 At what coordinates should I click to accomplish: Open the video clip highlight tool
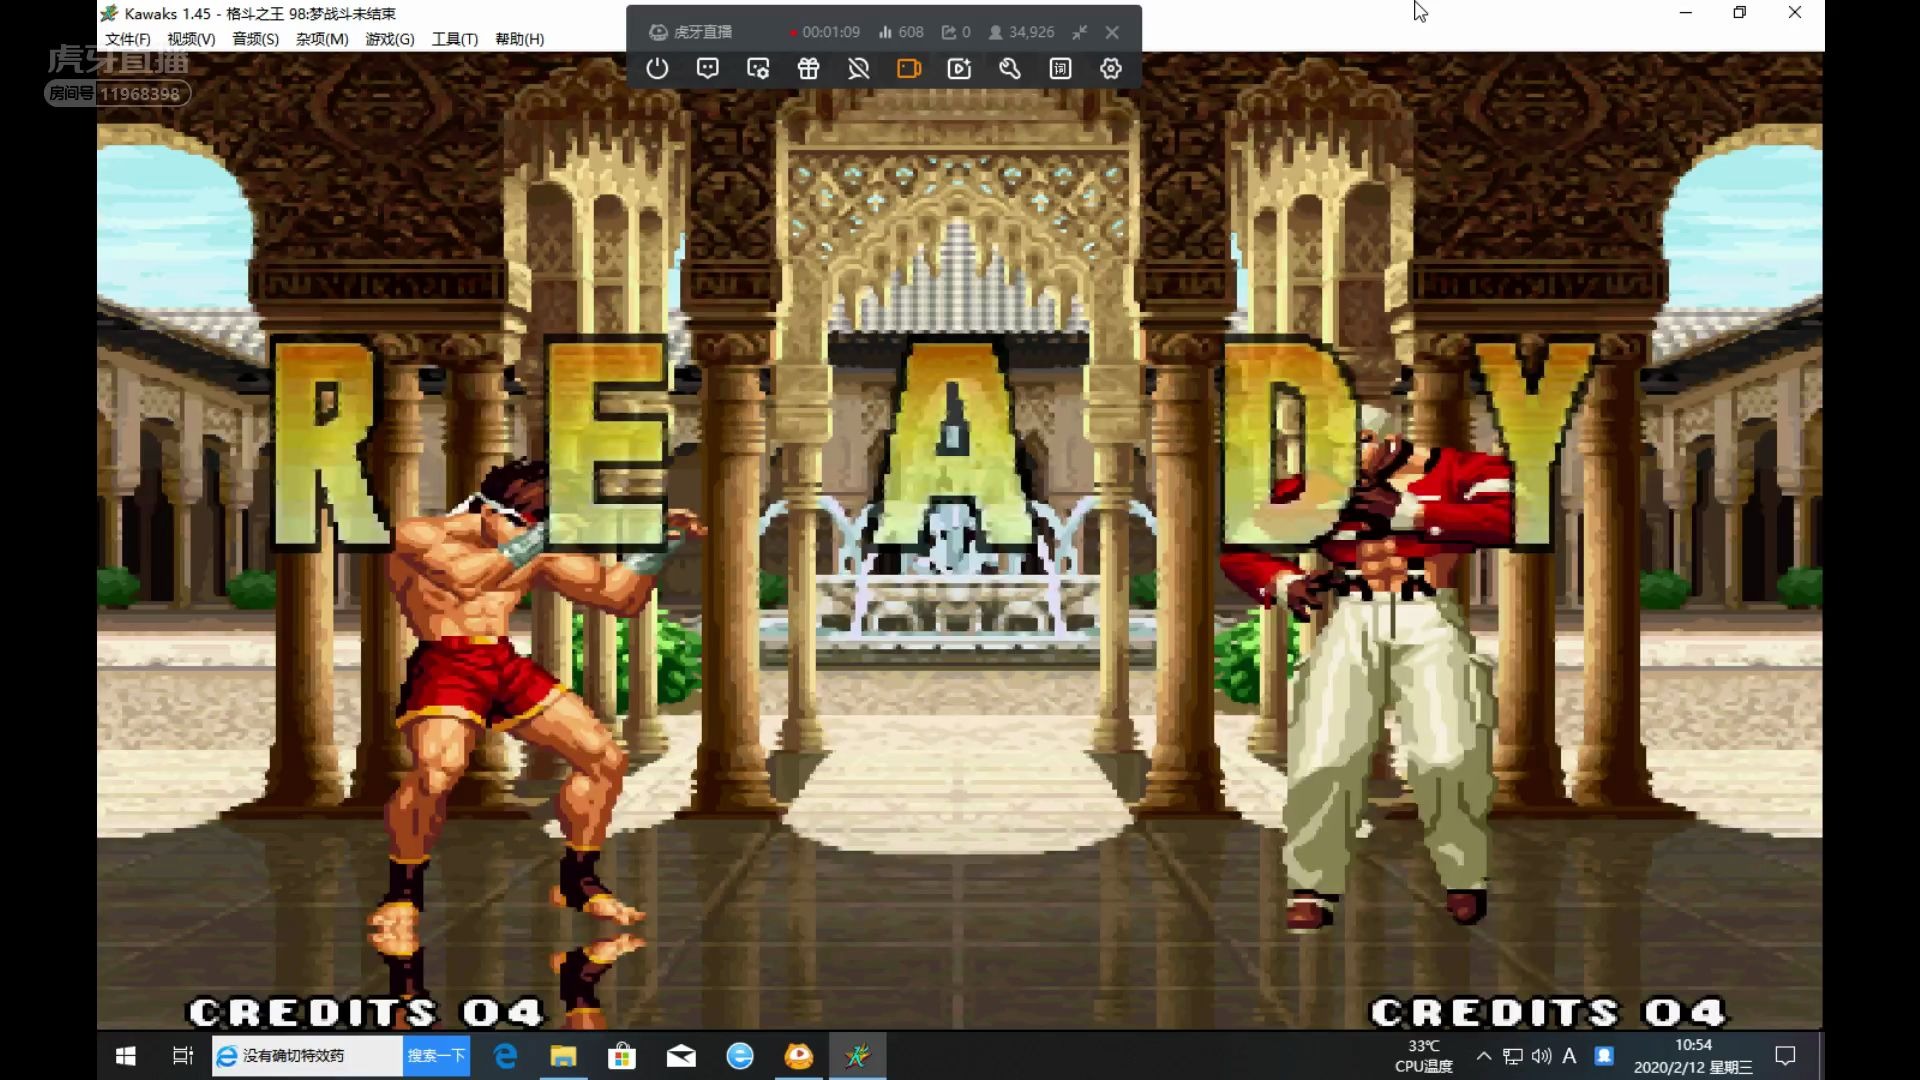pos(960,69)
